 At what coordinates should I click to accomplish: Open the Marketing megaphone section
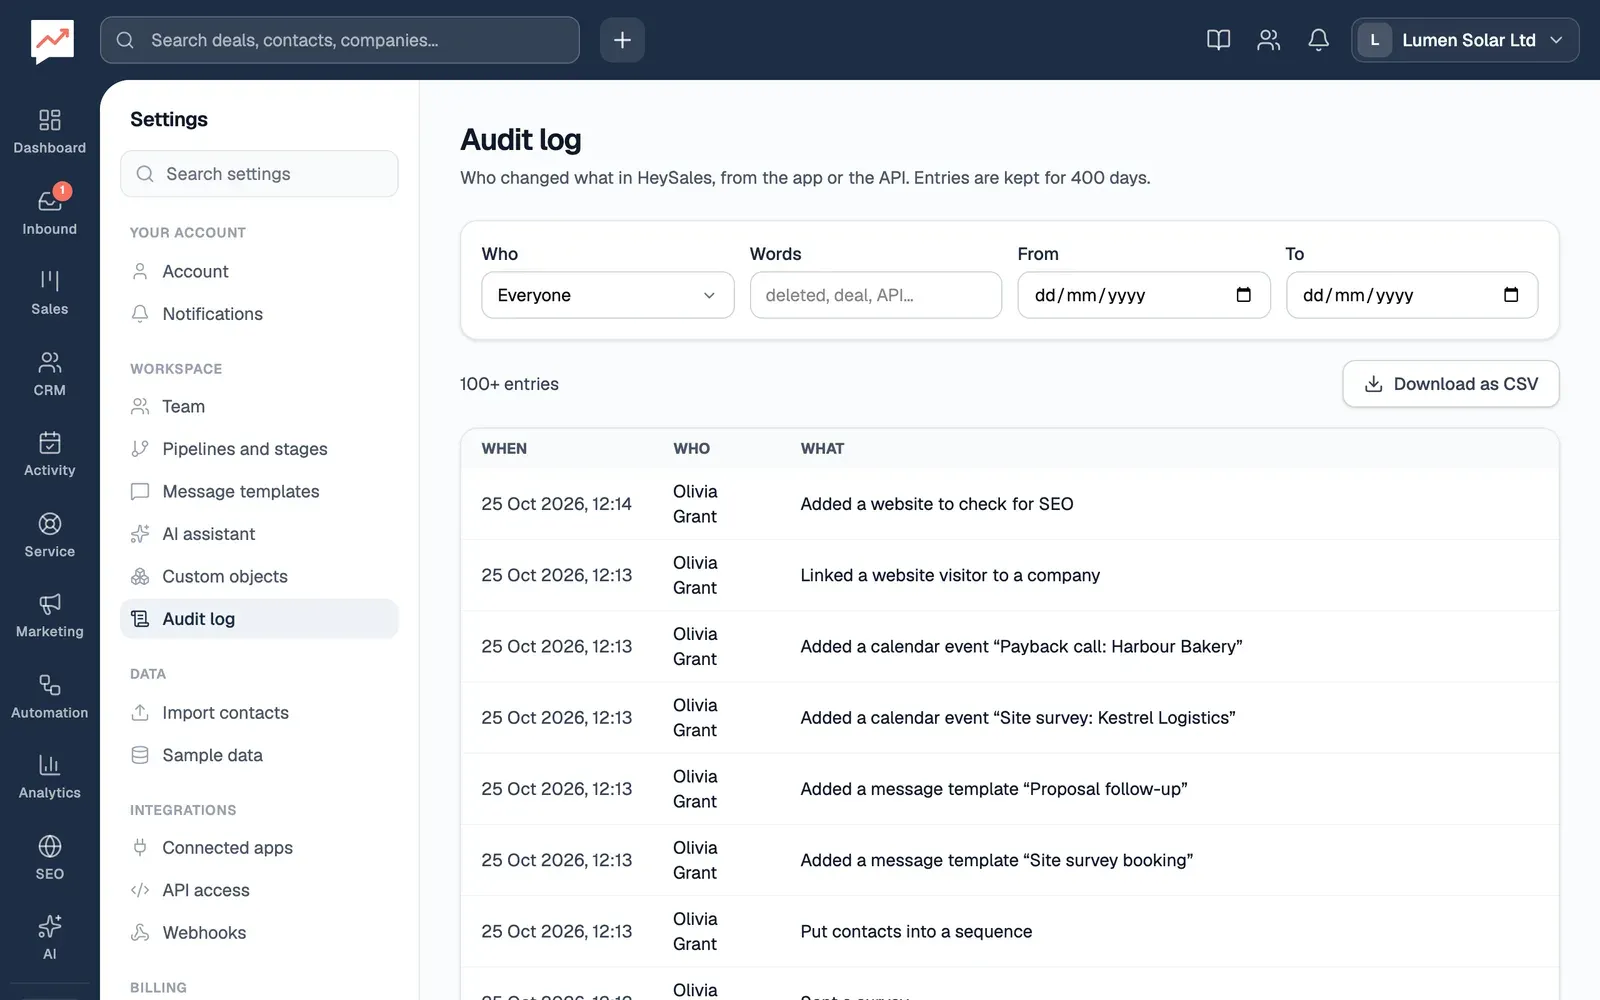pos(49,616)
